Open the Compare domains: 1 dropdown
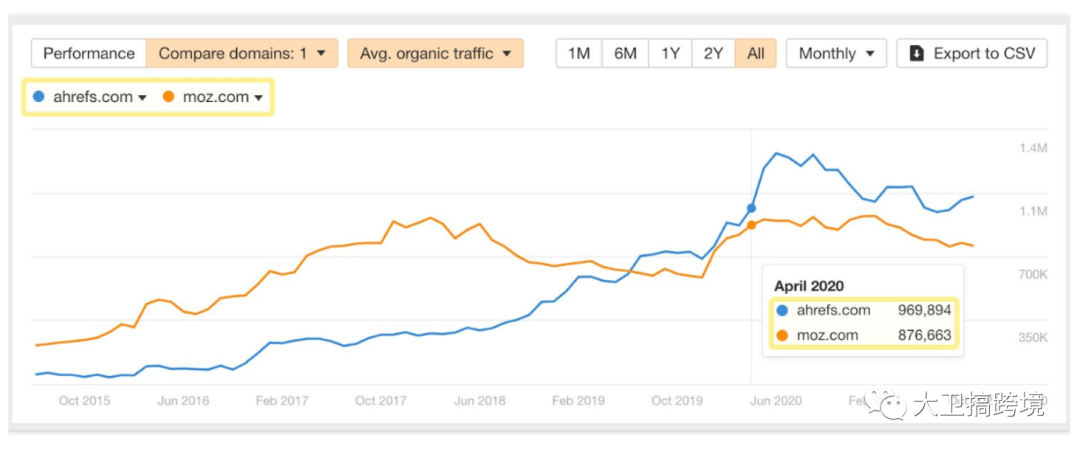Screen dimensions: 1080x452 click(x=242, y=53)
